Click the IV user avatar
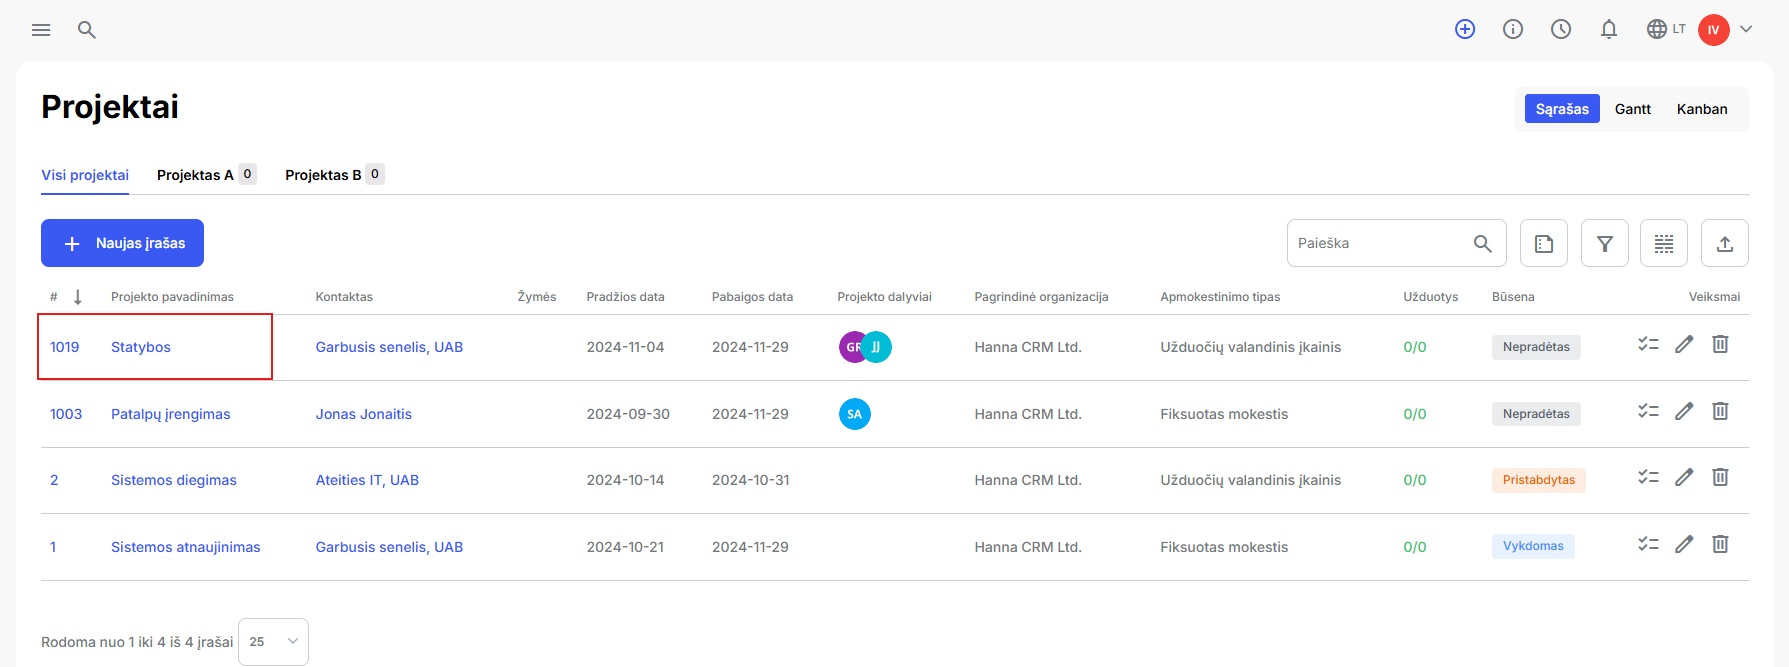1789x667 pixels. point(1714,30)
